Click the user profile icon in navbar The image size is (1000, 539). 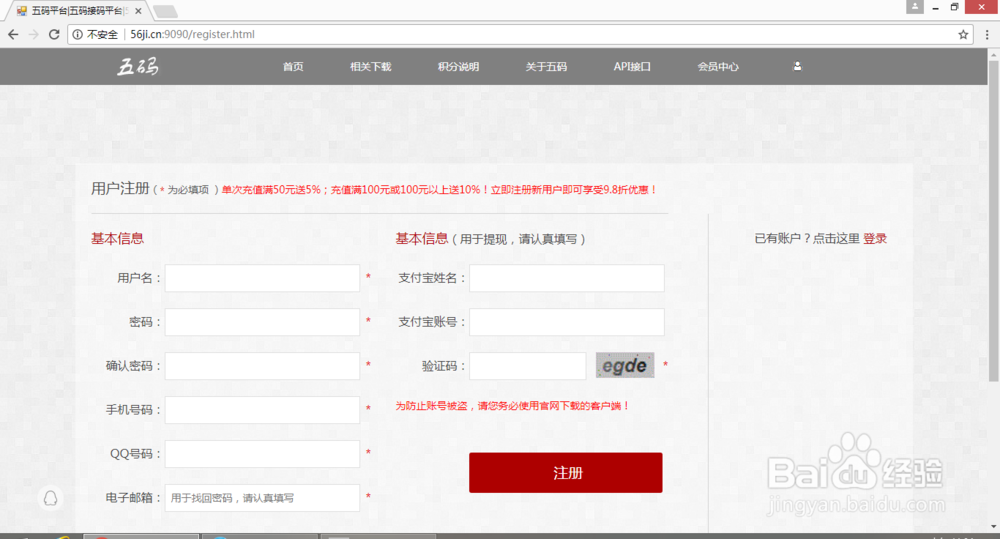click(x=797, y=66)
